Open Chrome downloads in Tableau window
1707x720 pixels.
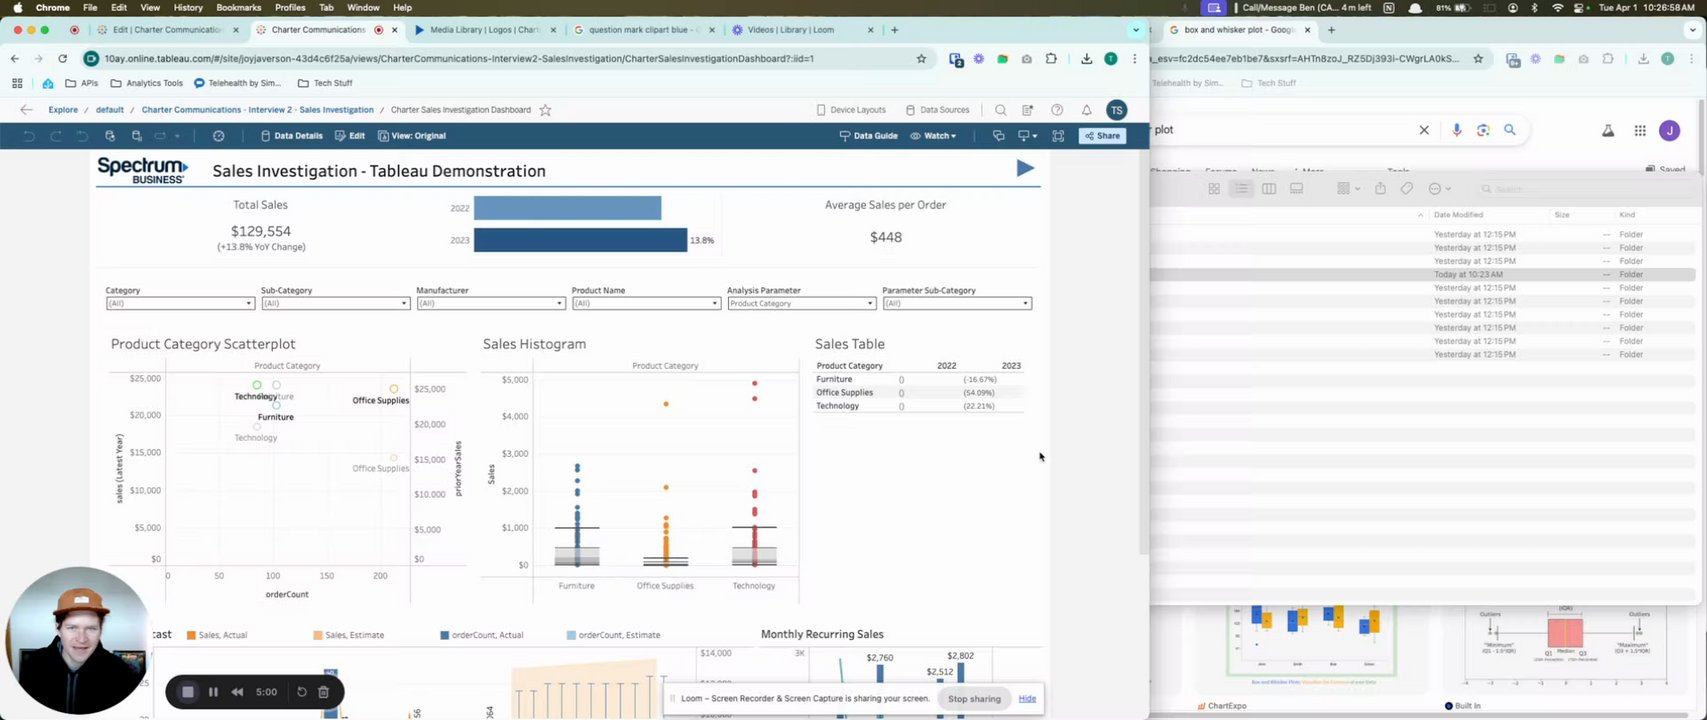tap(1086, 59)
